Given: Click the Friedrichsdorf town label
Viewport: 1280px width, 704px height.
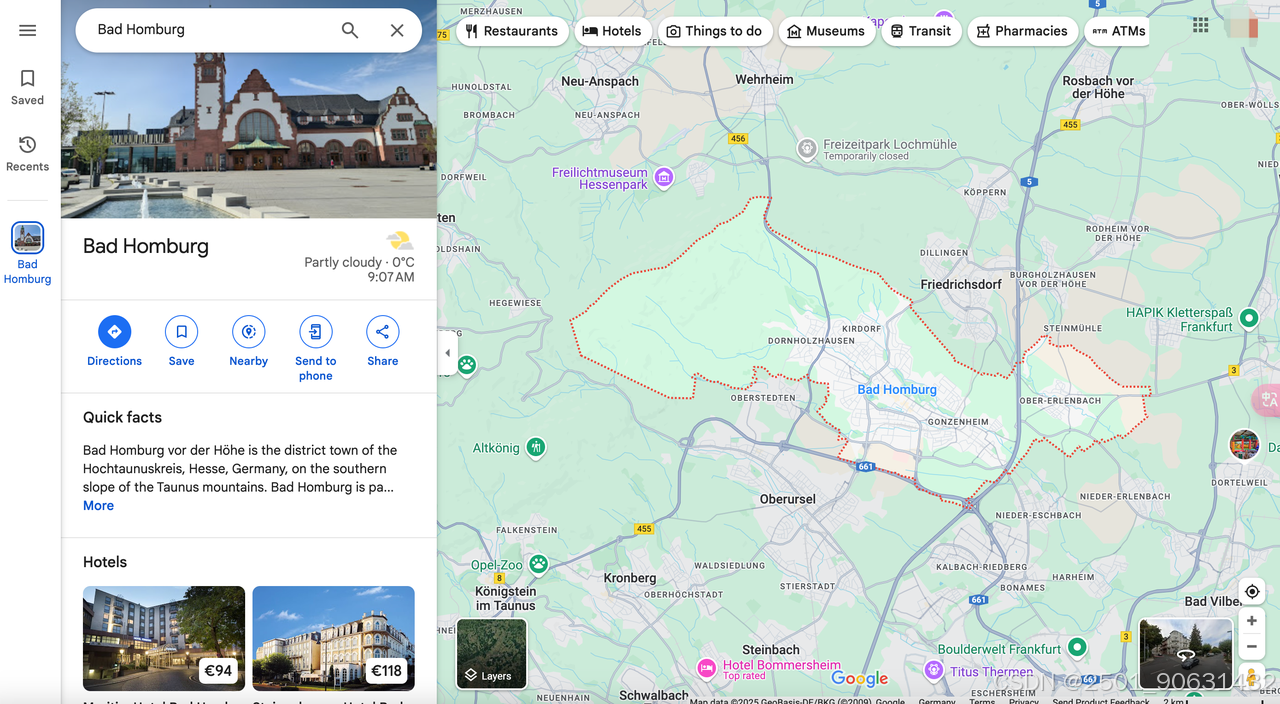Looking at the screenshot, I should [x=961, y=285].
